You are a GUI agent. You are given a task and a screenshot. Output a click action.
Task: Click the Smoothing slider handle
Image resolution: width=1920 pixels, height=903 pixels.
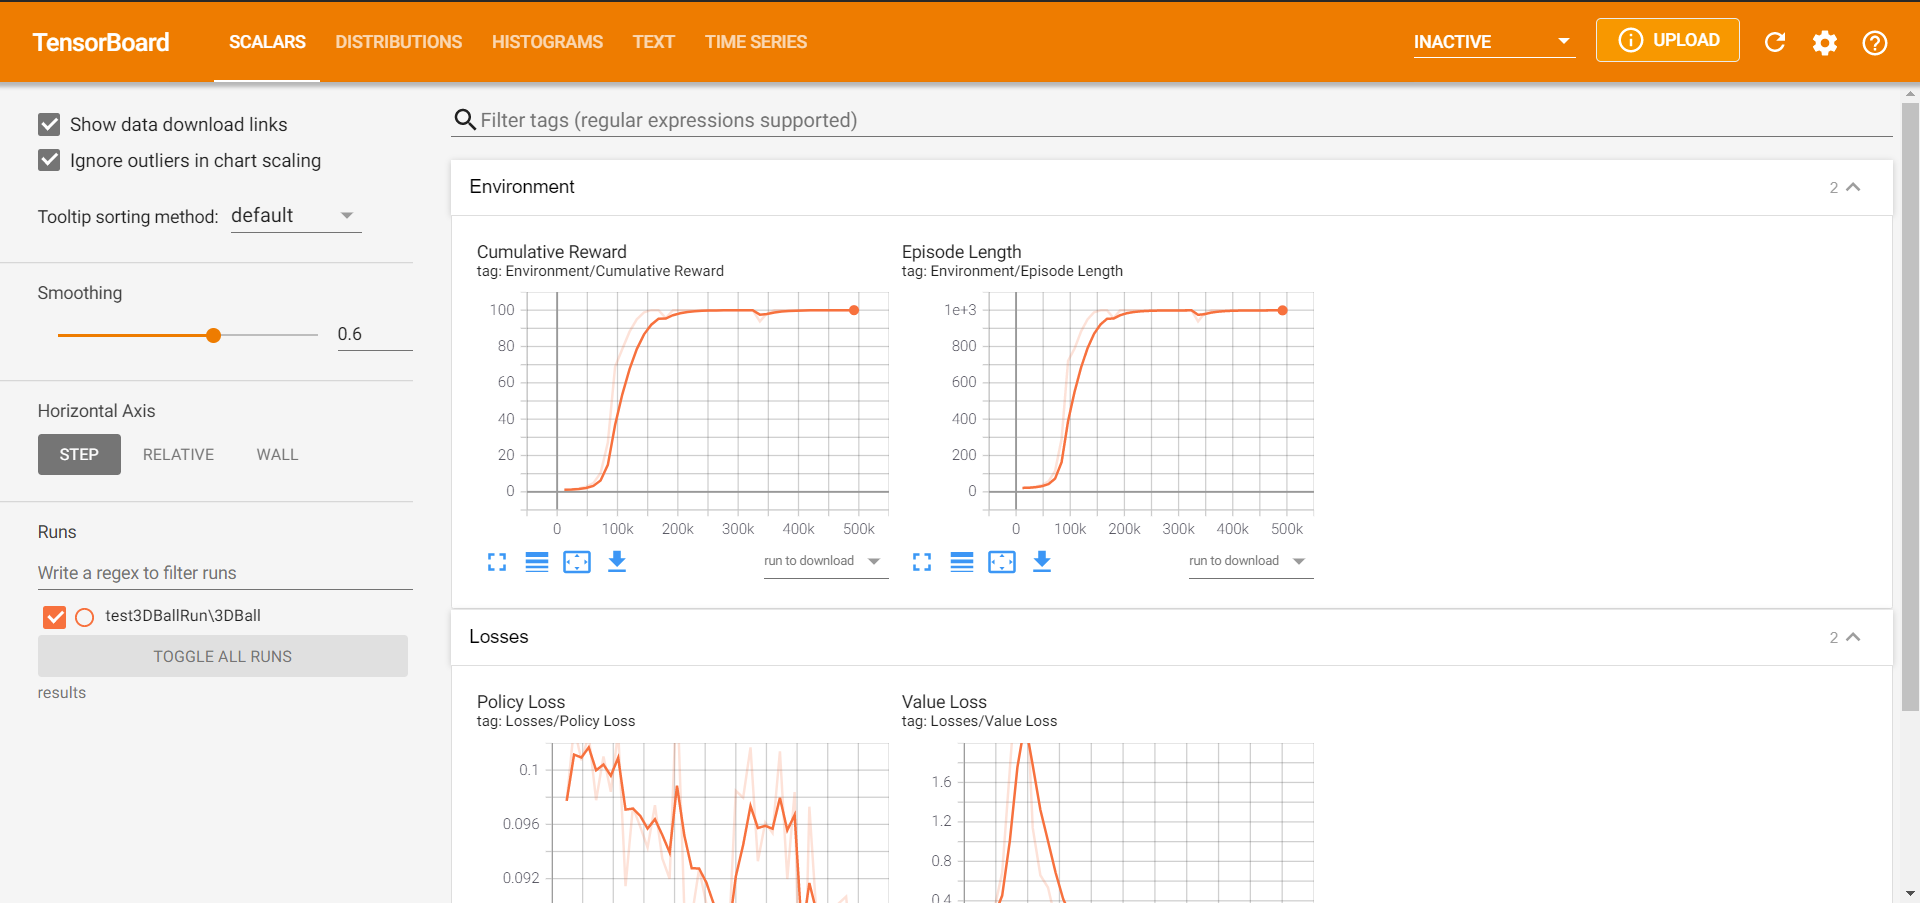[x=213, y=335]
